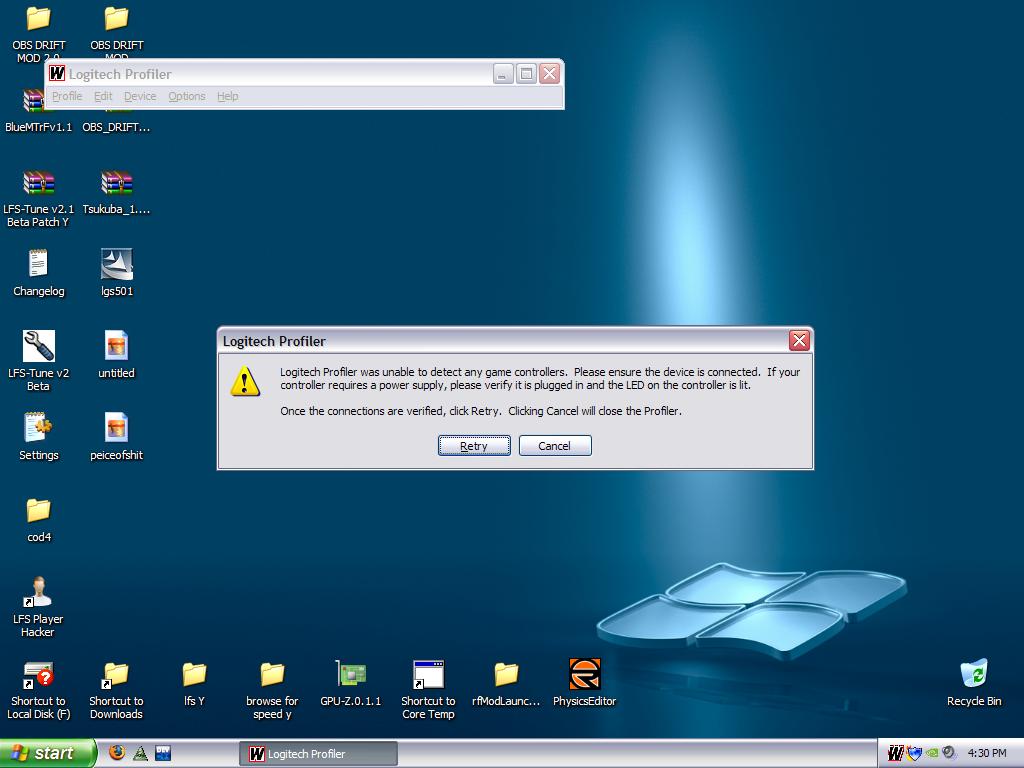Open the Edit menu in Logitech Profiler
1024x768 pixels.
coord(103,96)
